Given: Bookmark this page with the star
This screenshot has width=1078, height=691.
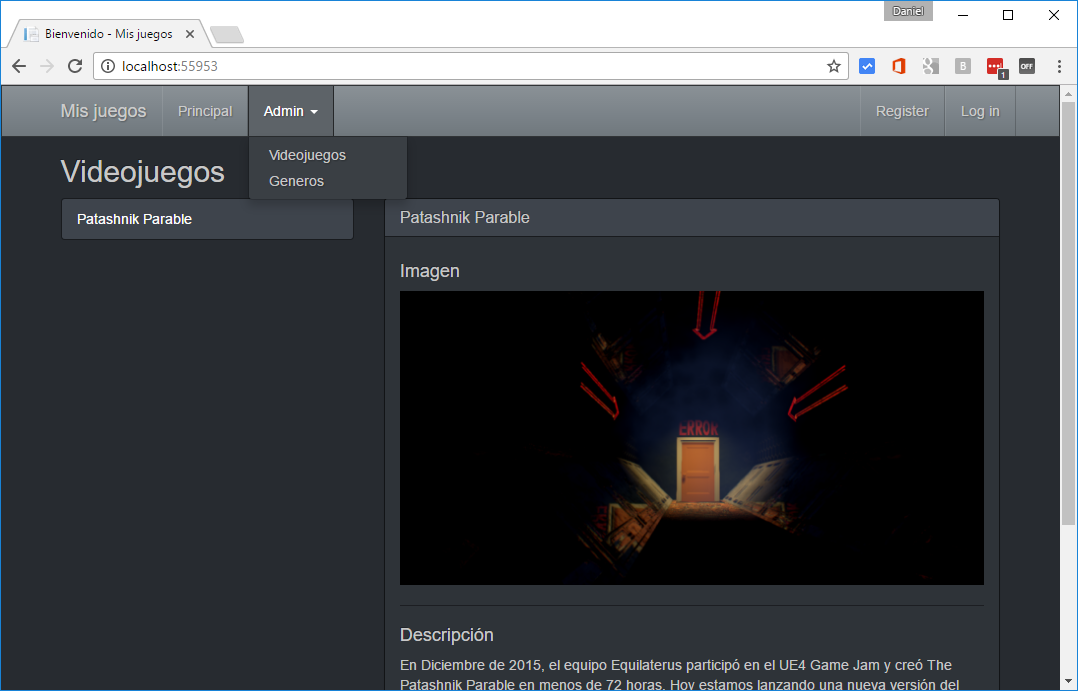Looking at the screenshot, I should point(834,66).
